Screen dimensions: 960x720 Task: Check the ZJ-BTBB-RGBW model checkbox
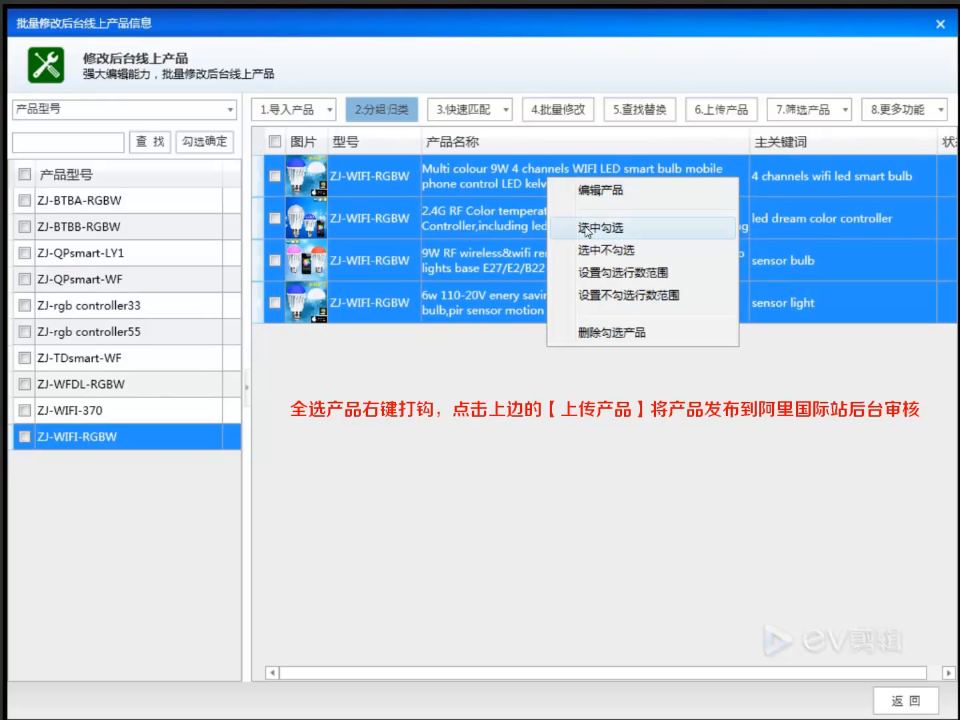pyautogui.click(x=24, y=227)
